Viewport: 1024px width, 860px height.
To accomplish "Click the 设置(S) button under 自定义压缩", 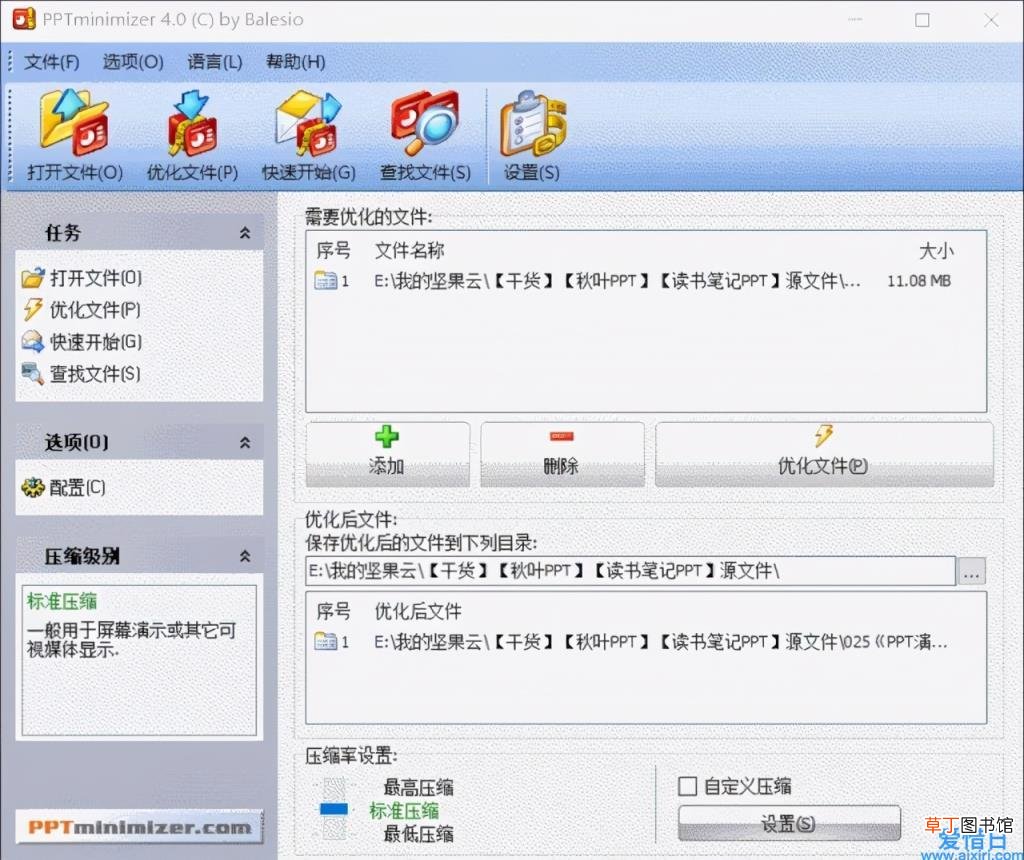I will click(x=789, y=823).
